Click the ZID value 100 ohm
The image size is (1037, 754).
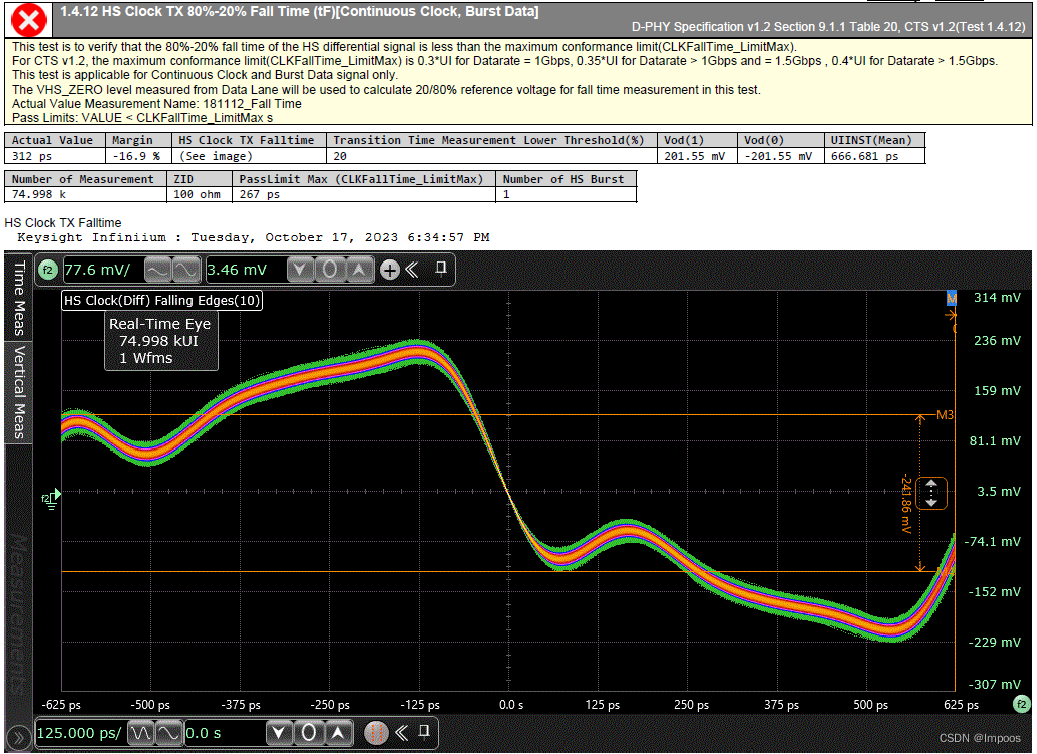pos(200,194)
